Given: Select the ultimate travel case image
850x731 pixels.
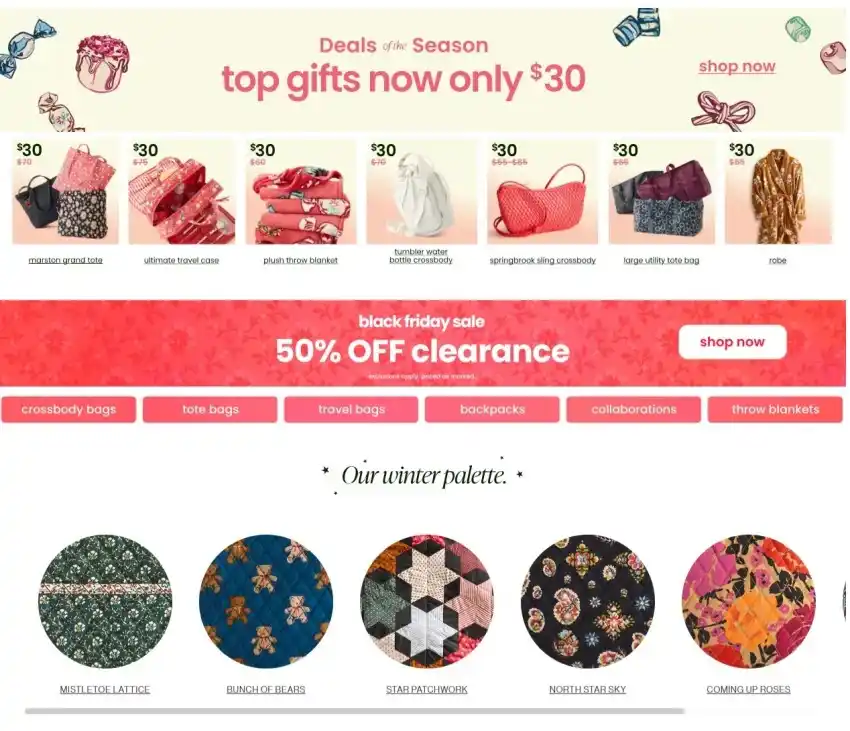Looking at the screenshot, I should click(x=182, y=192).
